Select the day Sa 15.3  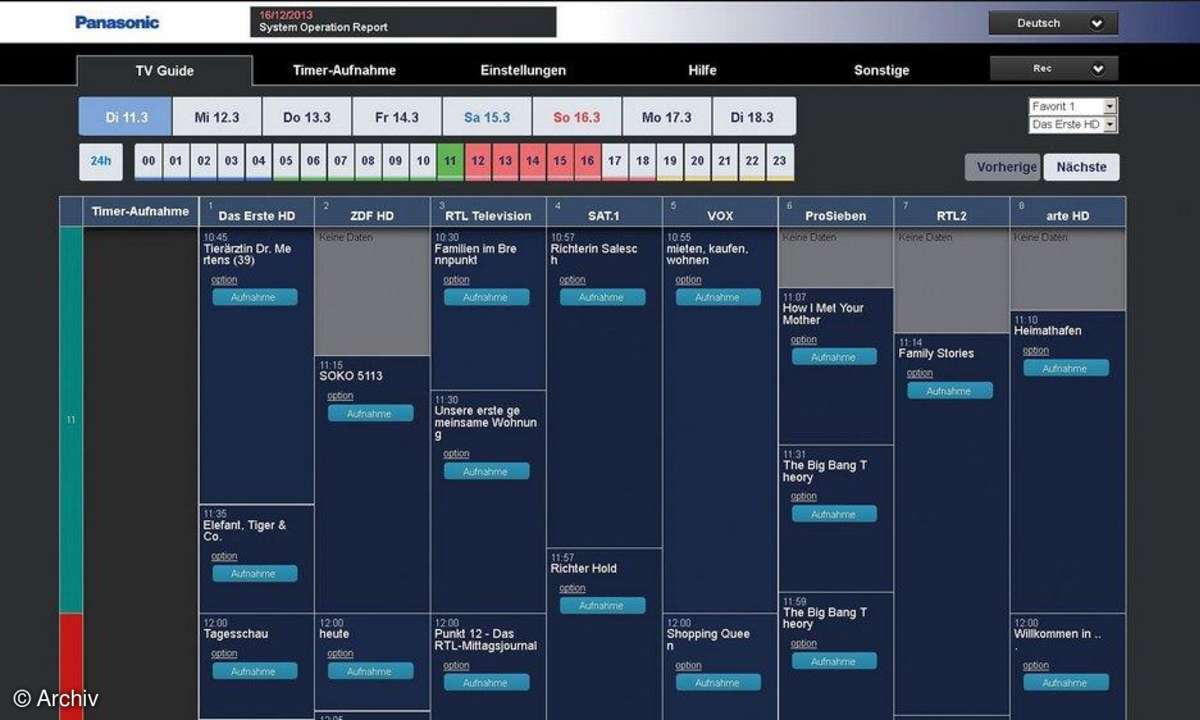[x=487, y=117]
